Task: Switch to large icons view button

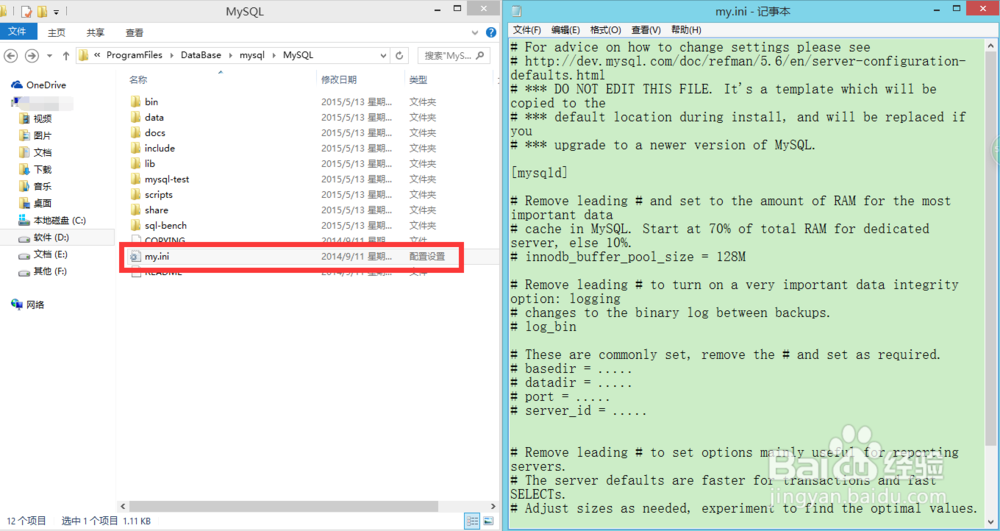Action: 489,521
